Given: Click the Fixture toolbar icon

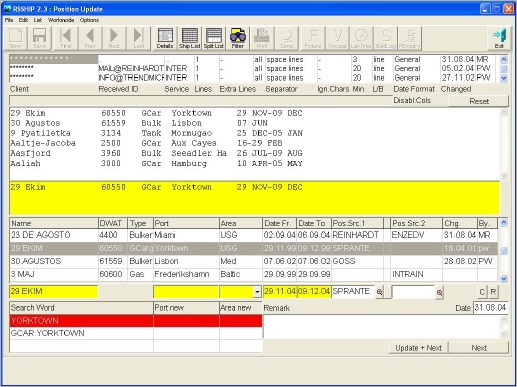Looking at the screenshot, I should click(313, 39).
